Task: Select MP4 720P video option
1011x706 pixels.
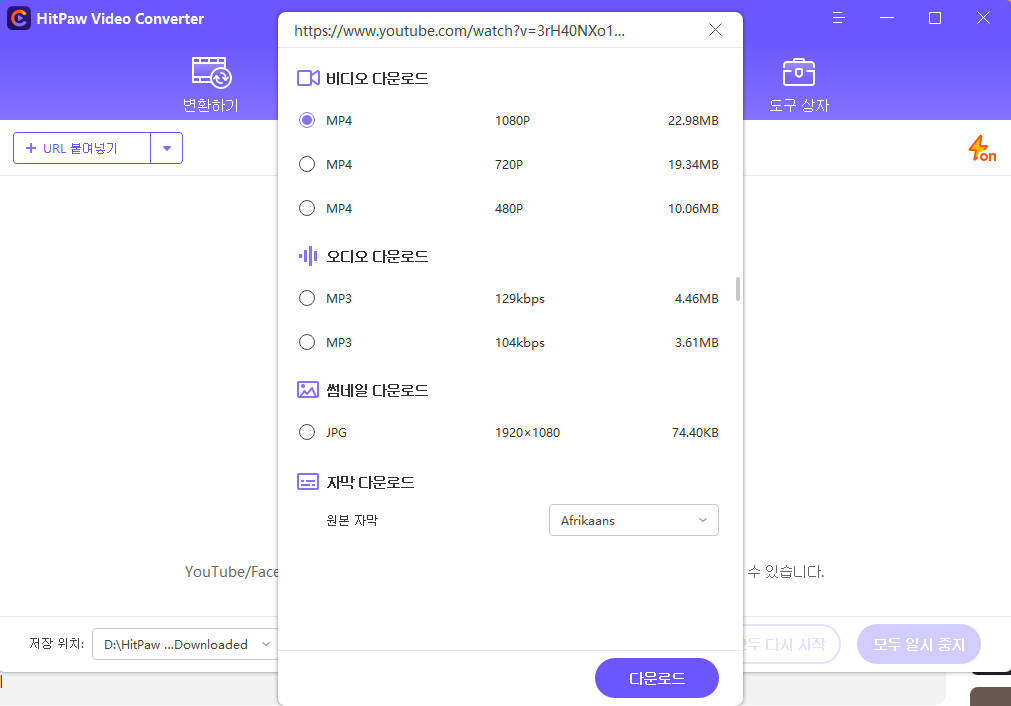Action: (307, 164)
